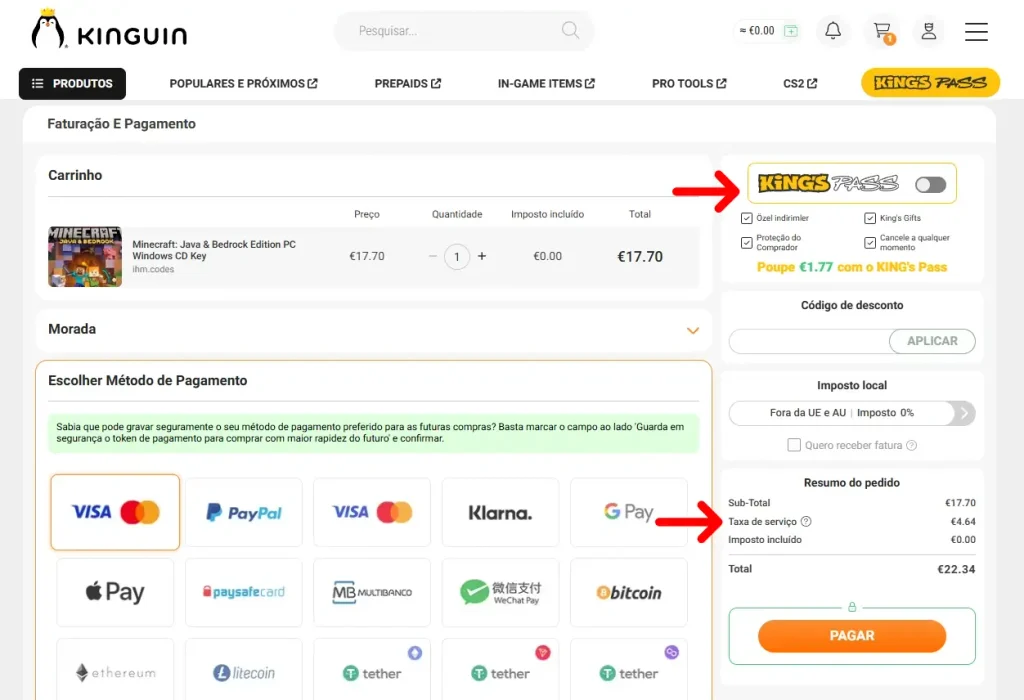
Task: Open the notifications bell
Action: (x=833, y=31)
